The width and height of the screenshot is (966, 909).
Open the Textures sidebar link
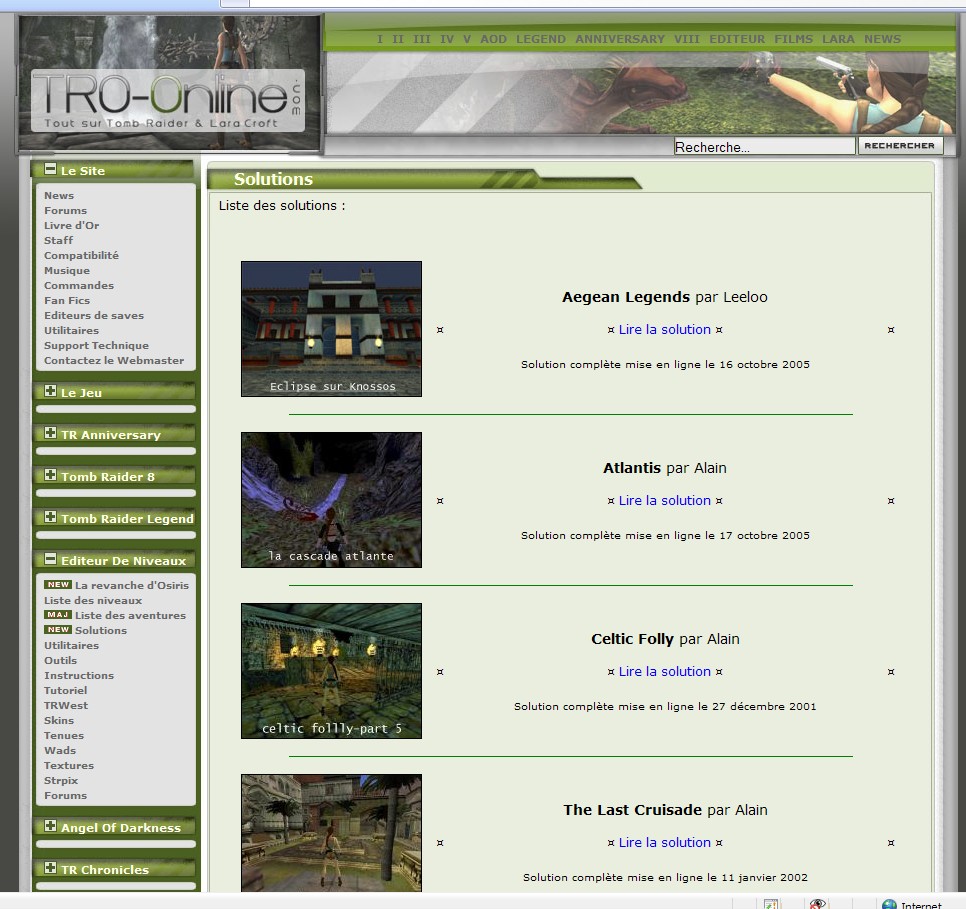tap(69, 765)
